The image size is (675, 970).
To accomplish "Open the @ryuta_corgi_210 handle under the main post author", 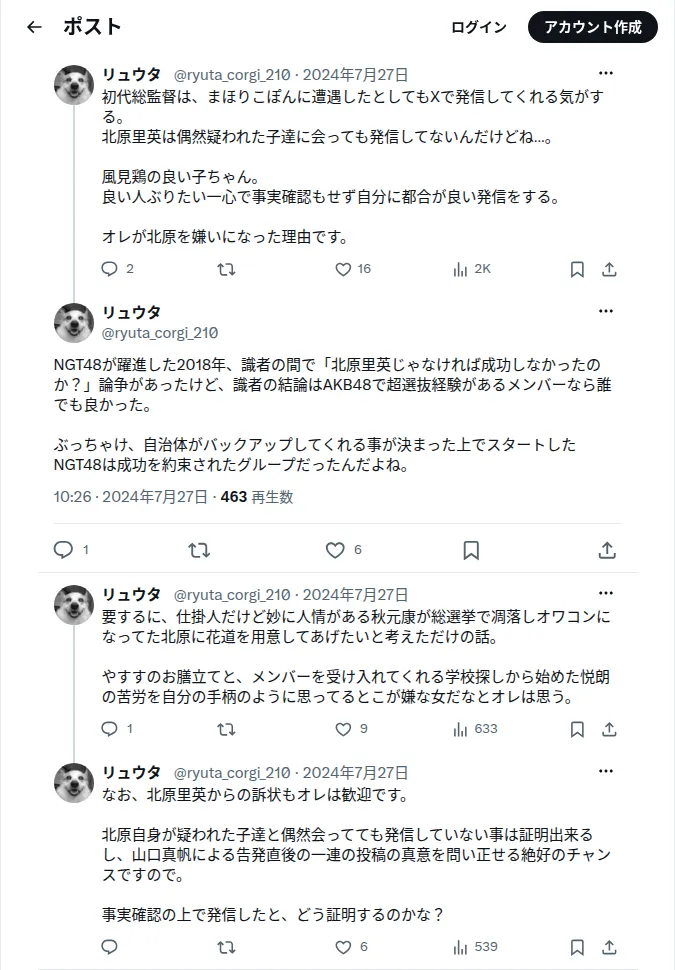I will [160, 333].
